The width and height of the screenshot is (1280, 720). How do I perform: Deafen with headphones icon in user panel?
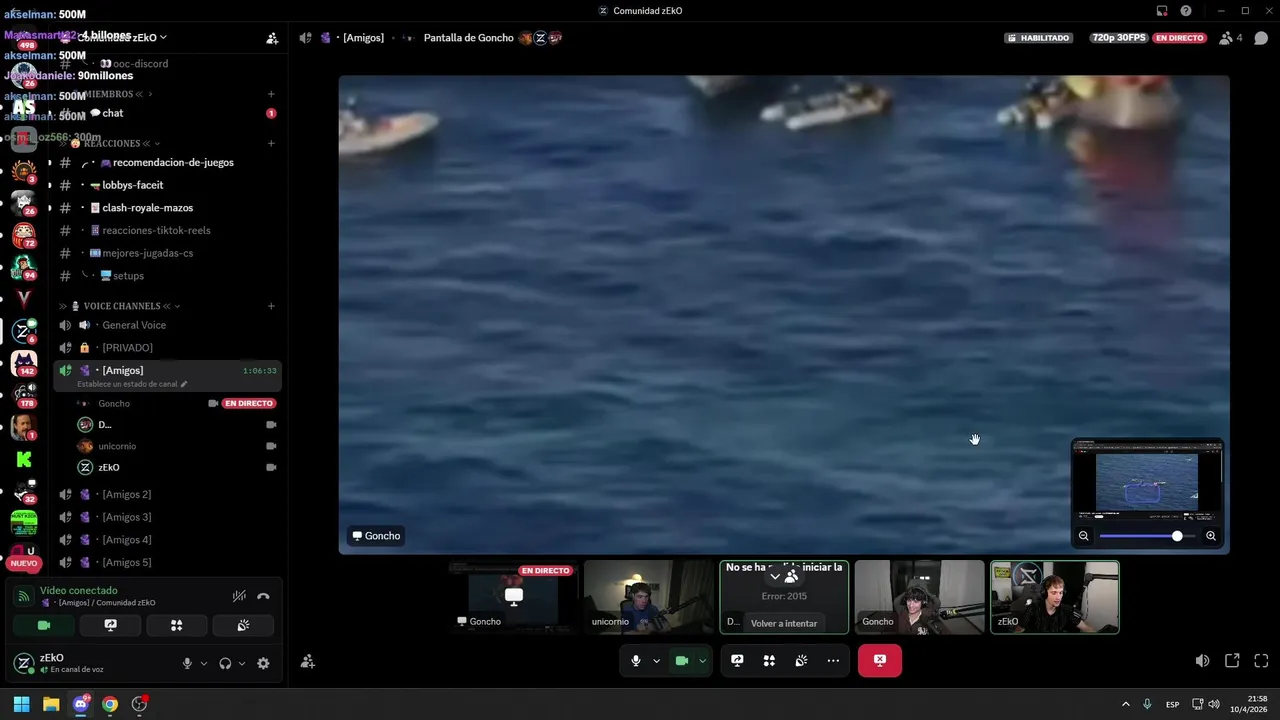225,663
